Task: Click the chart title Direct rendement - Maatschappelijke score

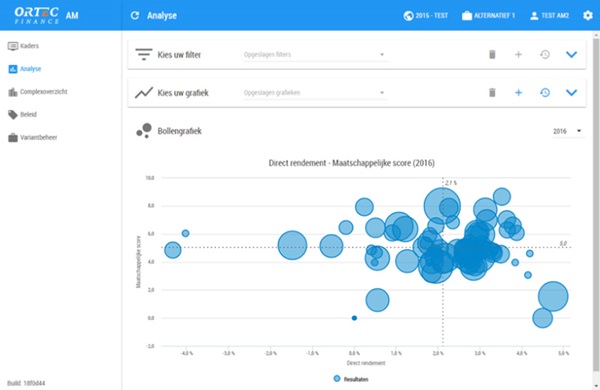Action: (x=351, y=163)
